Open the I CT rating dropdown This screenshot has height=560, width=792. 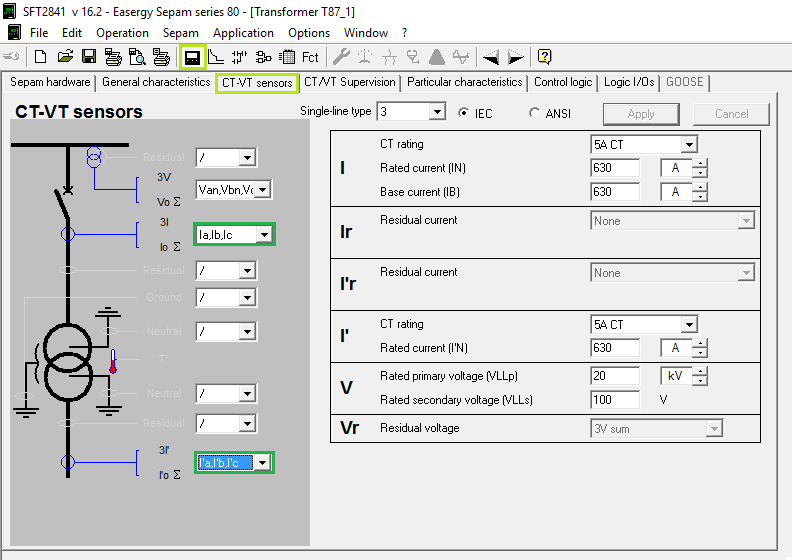(688, 145)
